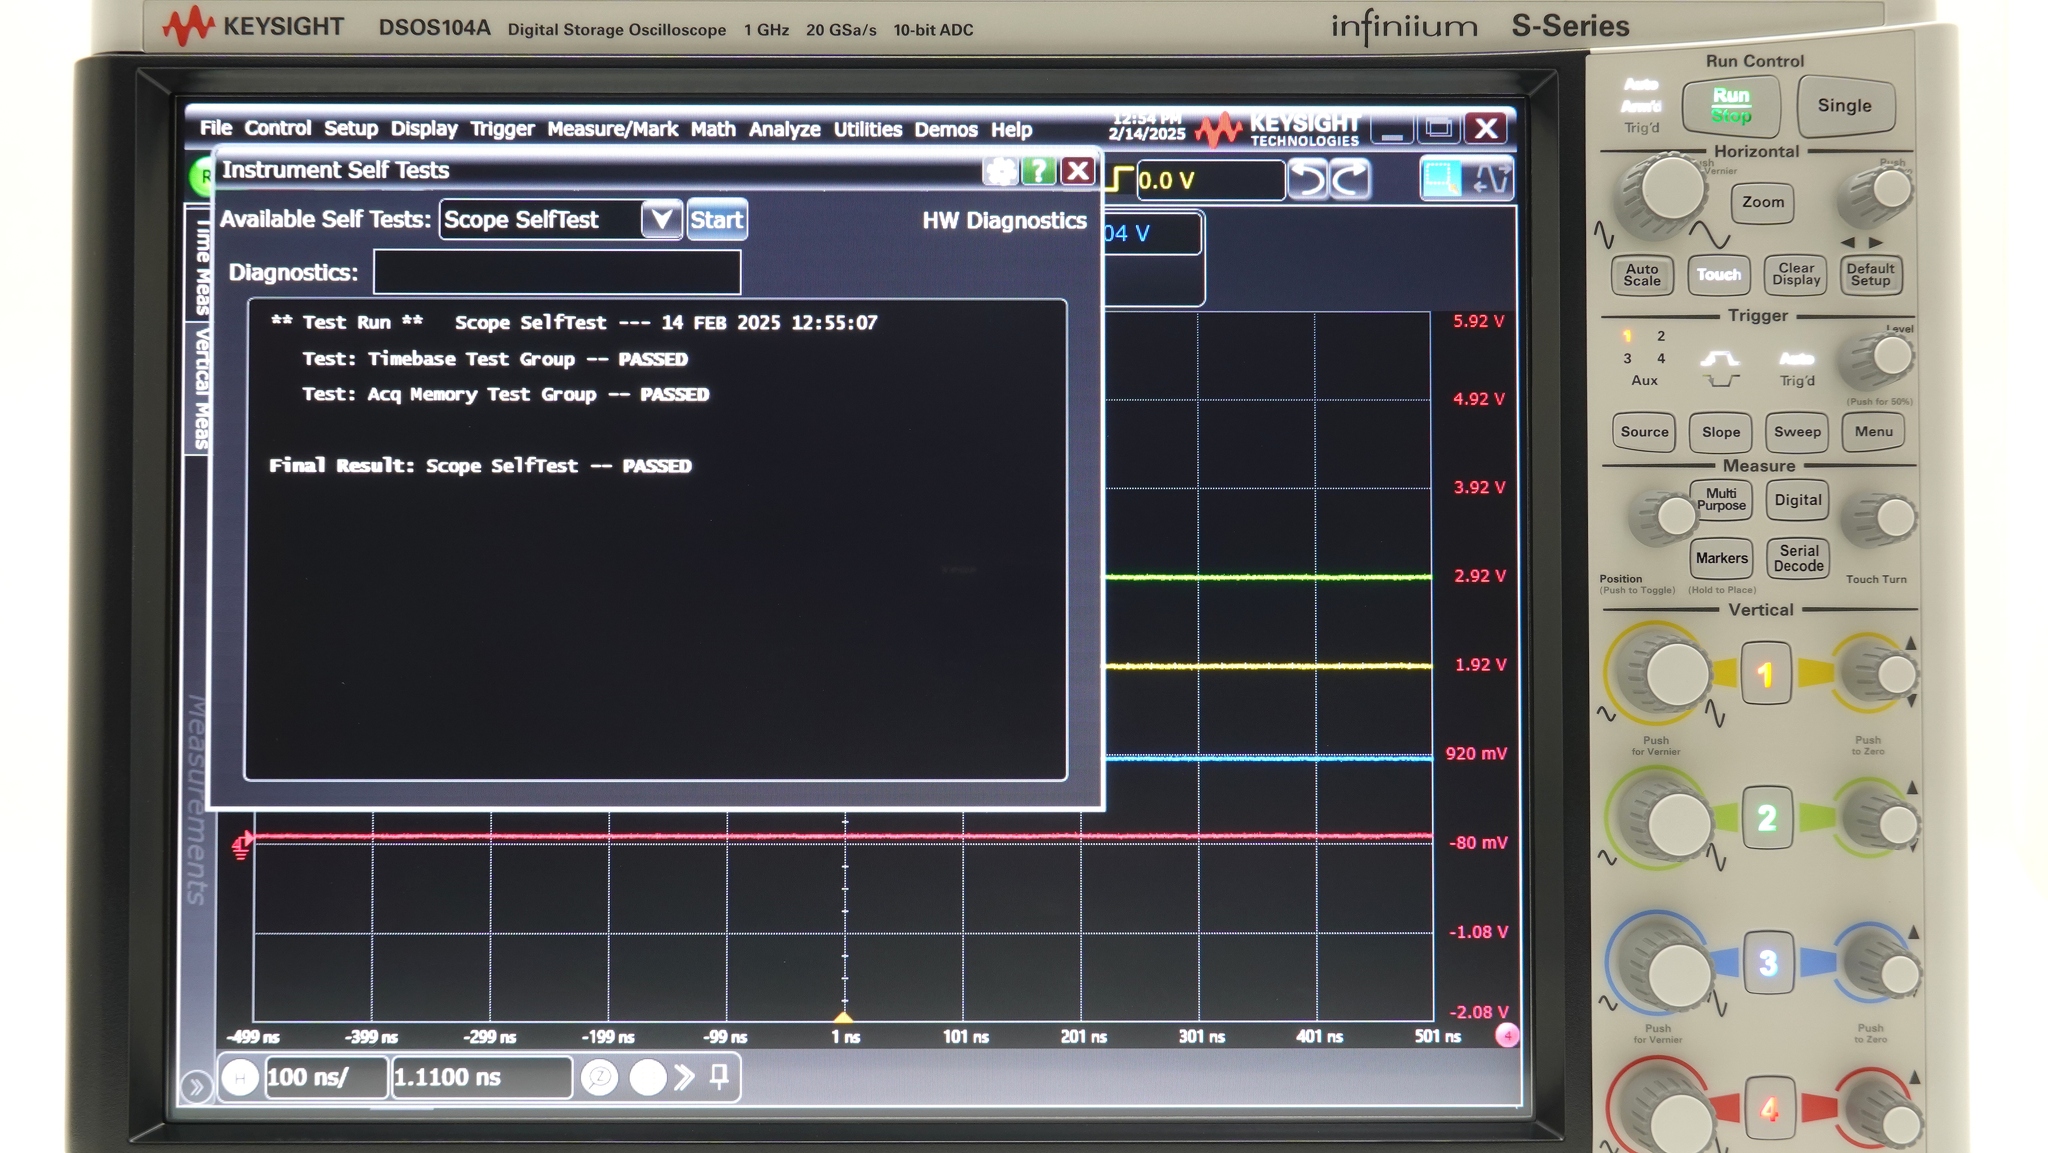Click the trigger Source button
Screen dimensions: 2048x1153
1643,432
